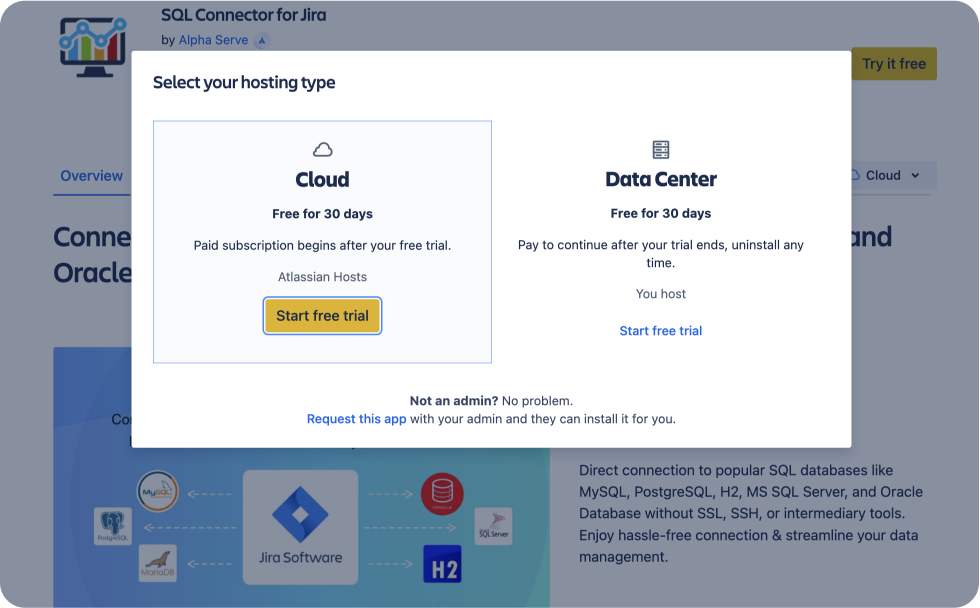The height and width of the screenshot is (608, 980).
Task: Click the Jira Software diamond logo
Action: (300, 515)
